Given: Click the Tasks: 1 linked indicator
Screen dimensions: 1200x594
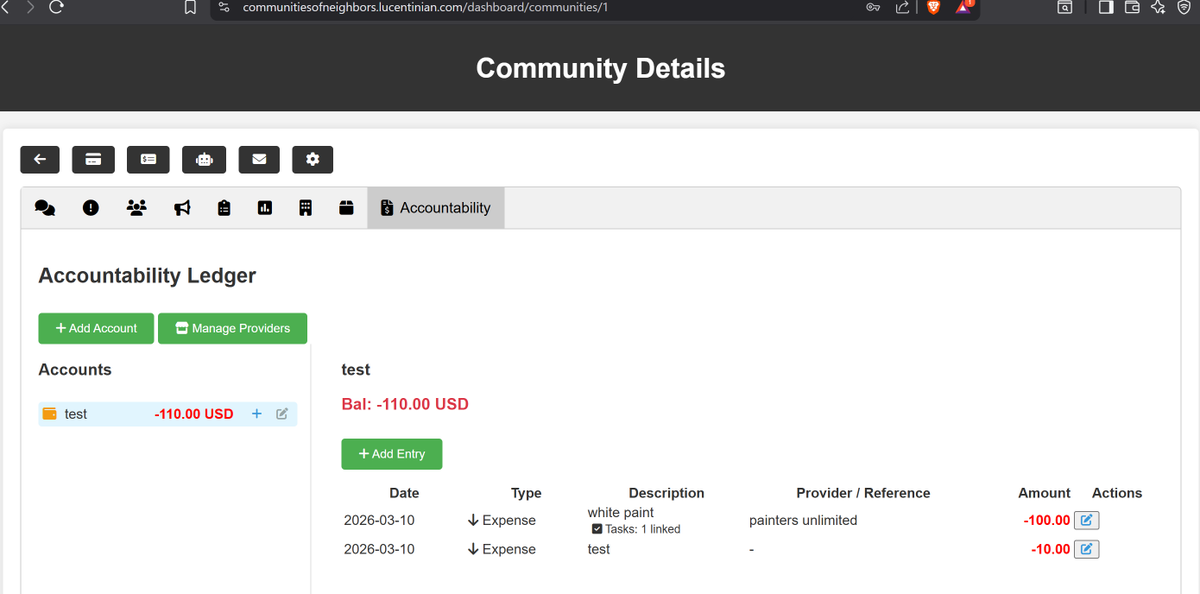Looking at the screenshot, I should point(636,529).
